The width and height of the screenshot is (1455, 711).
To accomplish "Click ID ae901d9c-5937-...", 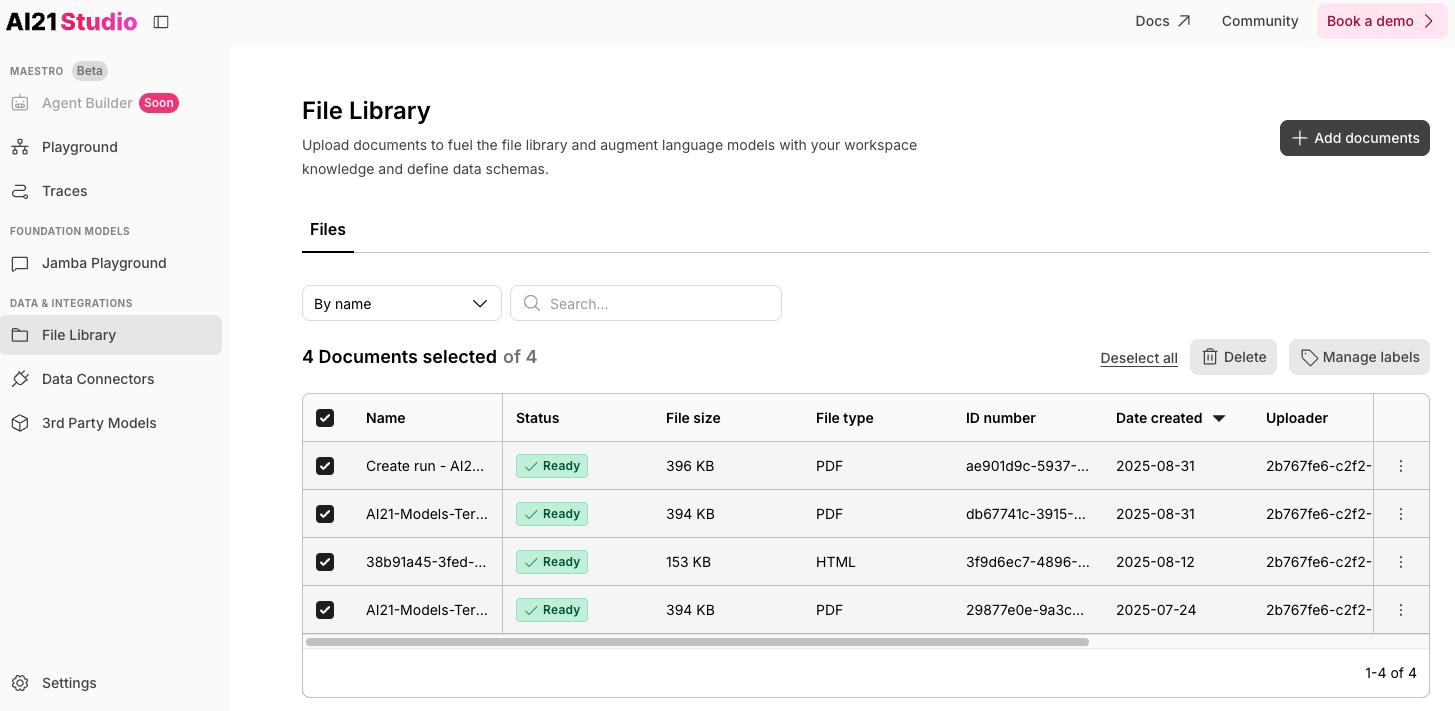I will point(1028,466).
